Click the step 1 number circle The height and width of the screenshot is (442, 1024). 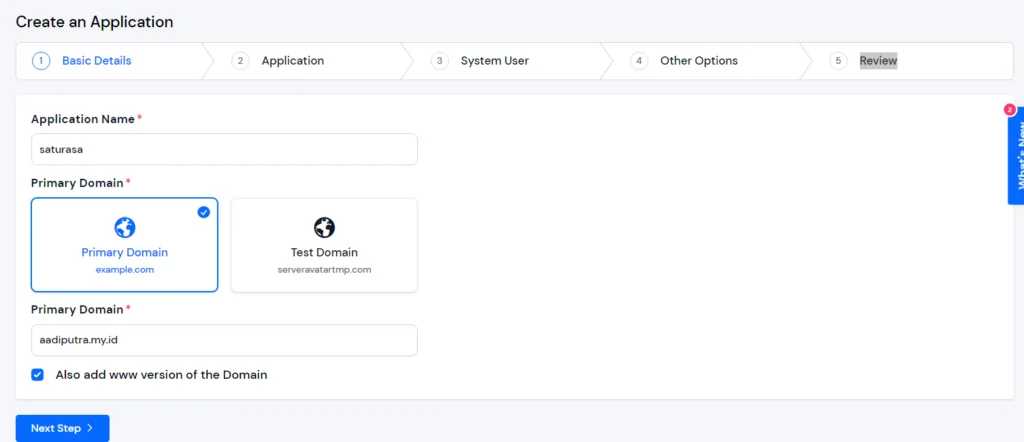pos(40,61)
